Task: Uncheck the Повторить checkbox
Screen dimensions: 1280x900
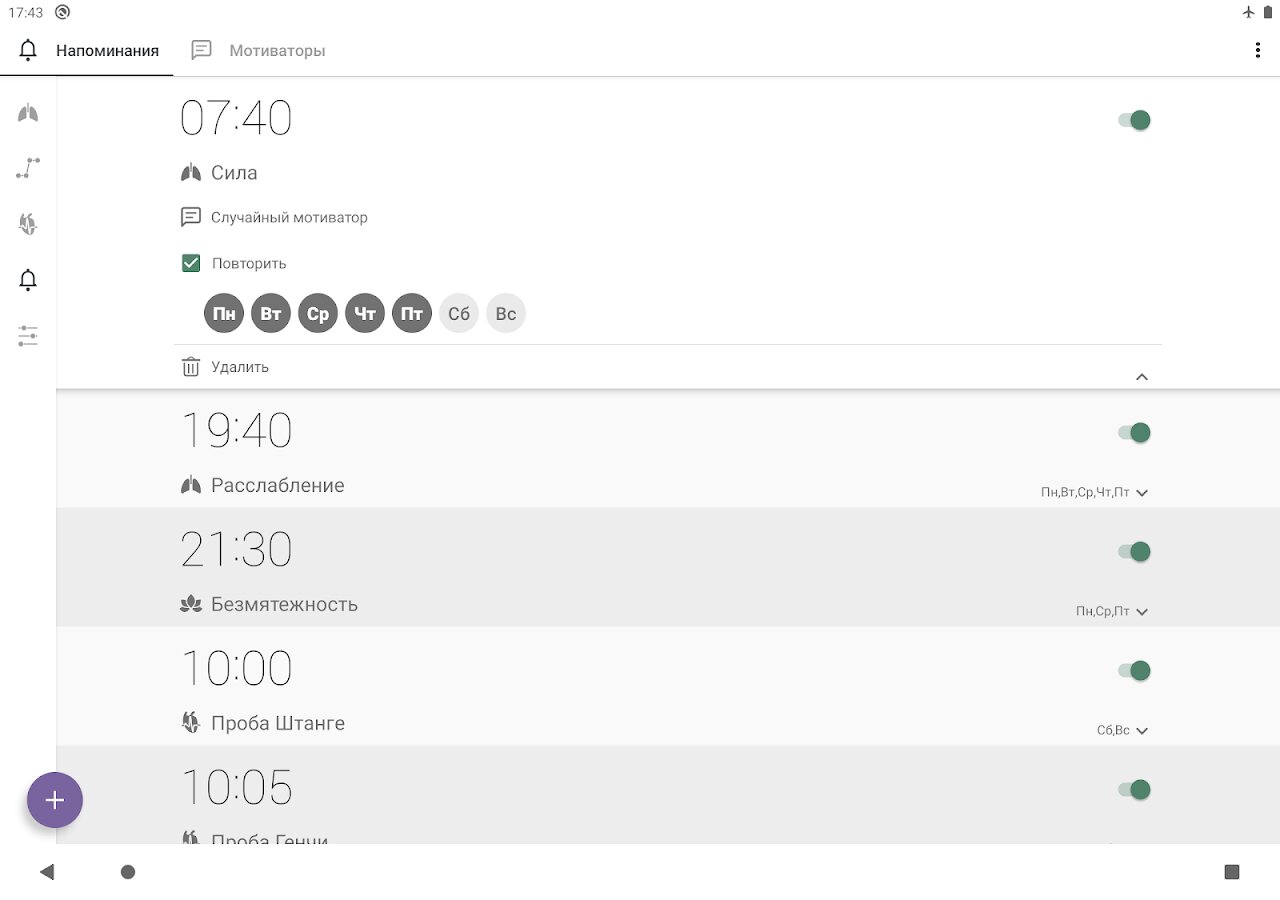Action: click(191, 263)
